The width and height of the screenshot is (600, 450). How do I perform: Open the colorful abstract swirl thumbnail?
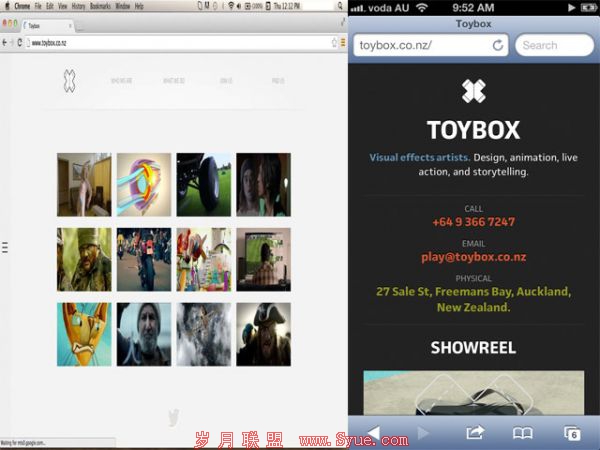click(x=144, y=184)
